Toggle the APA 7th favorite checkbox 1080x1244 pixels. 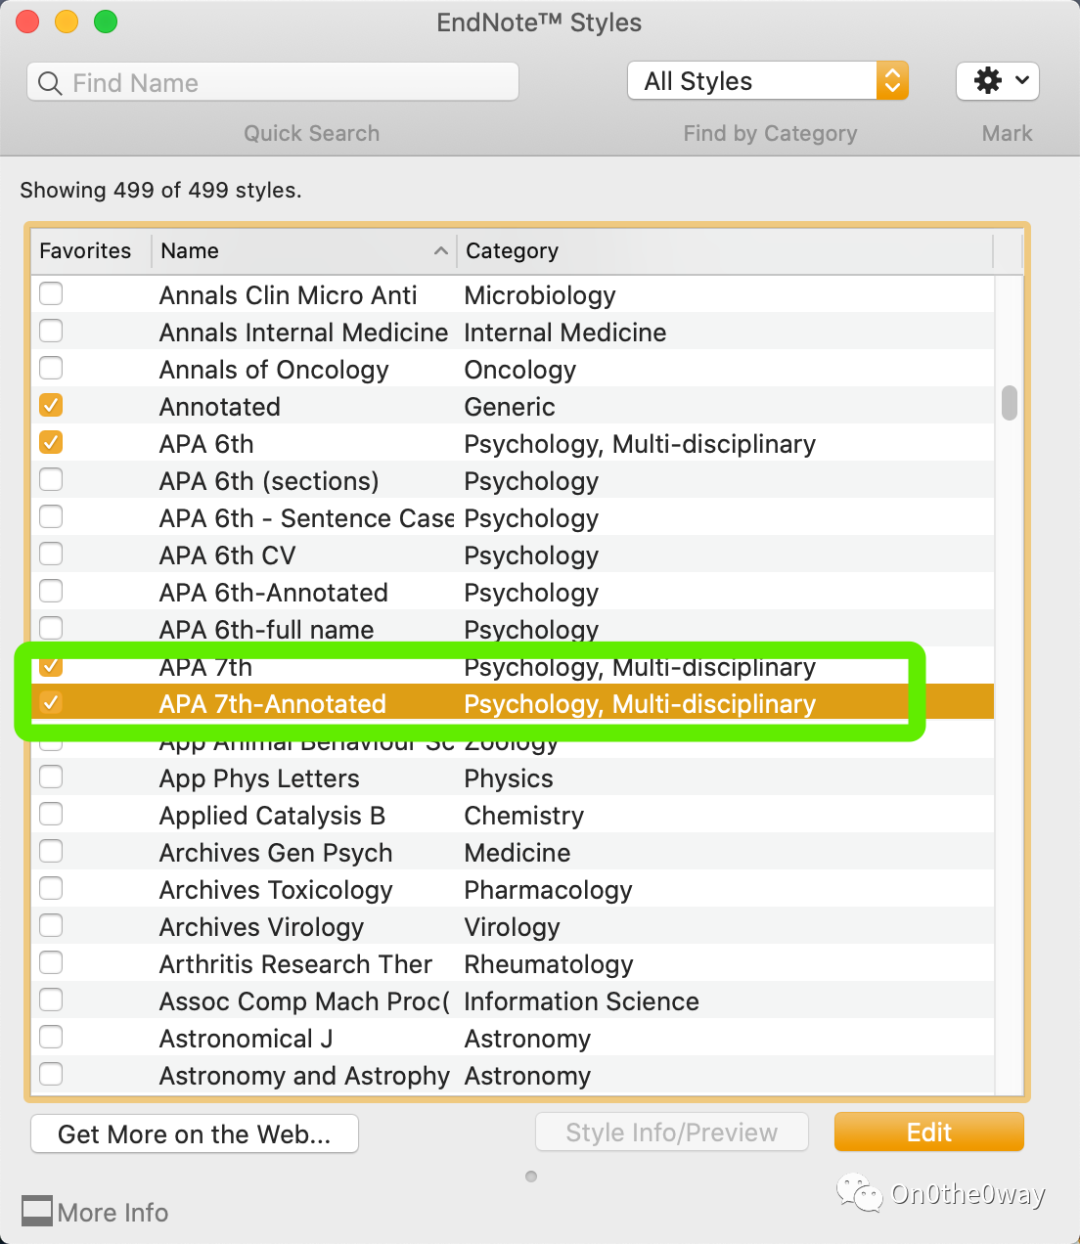pos(50,665)
